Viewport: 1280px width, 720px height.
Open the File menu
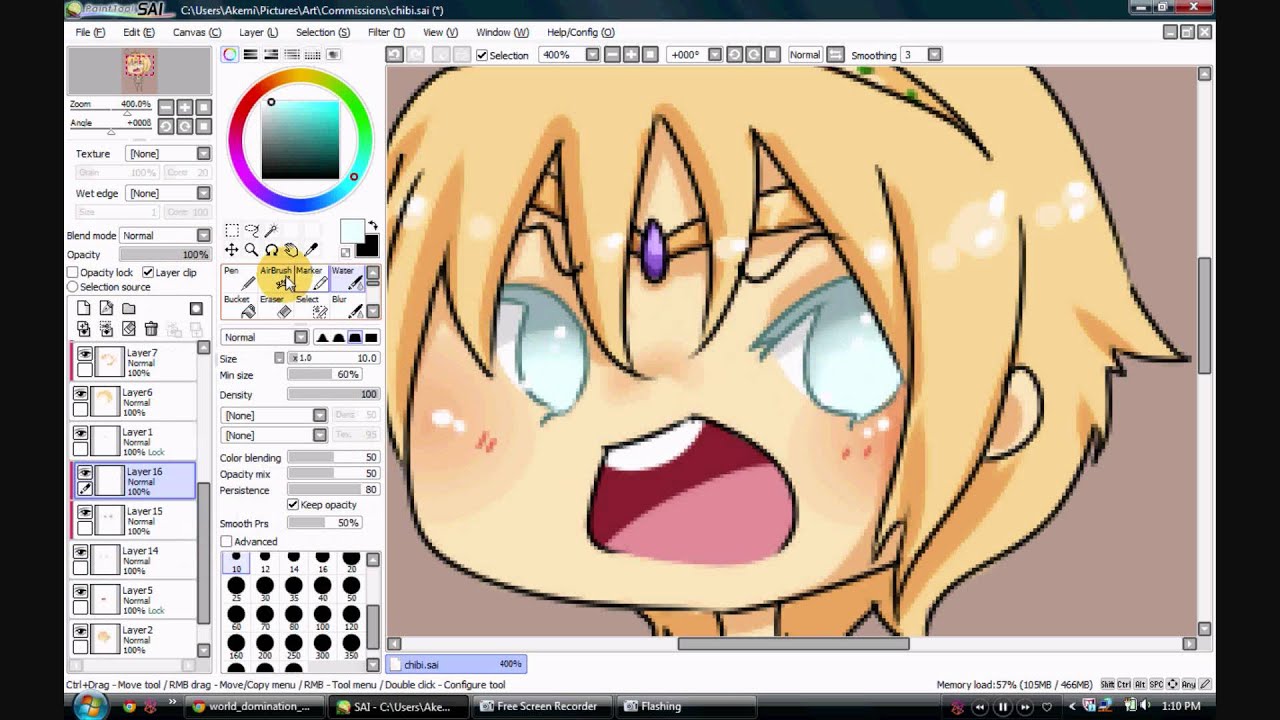(x=90, y=32)
